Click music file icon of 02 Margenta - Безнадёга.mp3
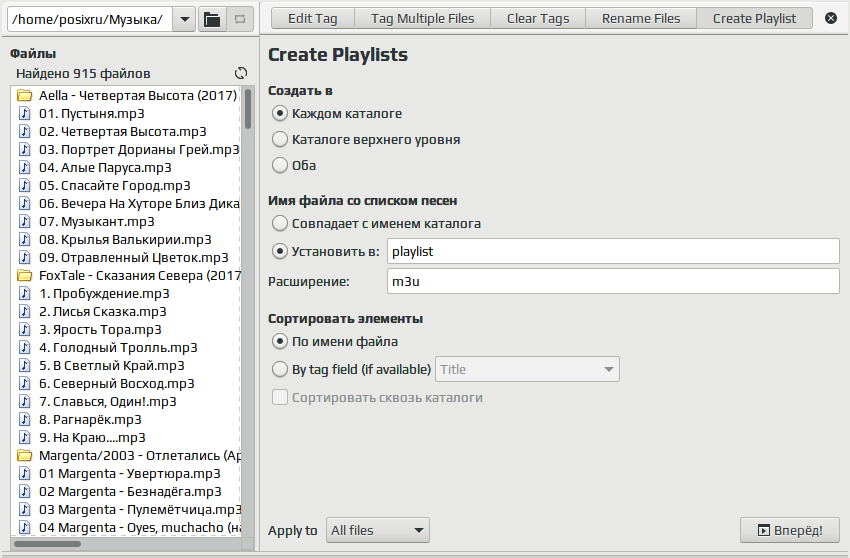The image size is (850, 558). [24, 491]
